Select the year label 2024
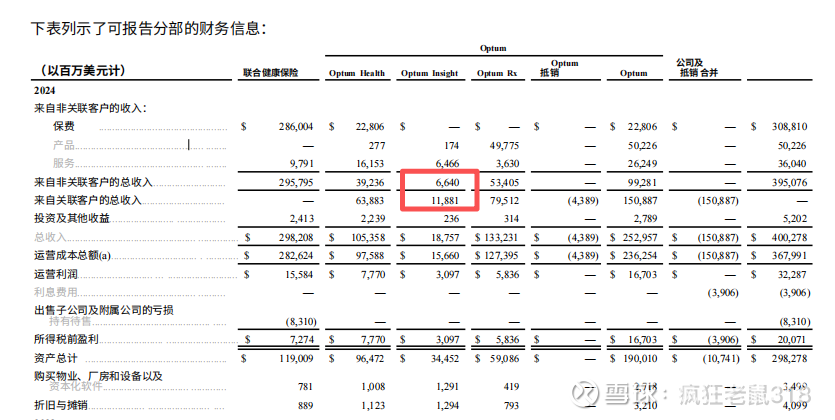Viewport: 835px width, 420px height. 45,90
